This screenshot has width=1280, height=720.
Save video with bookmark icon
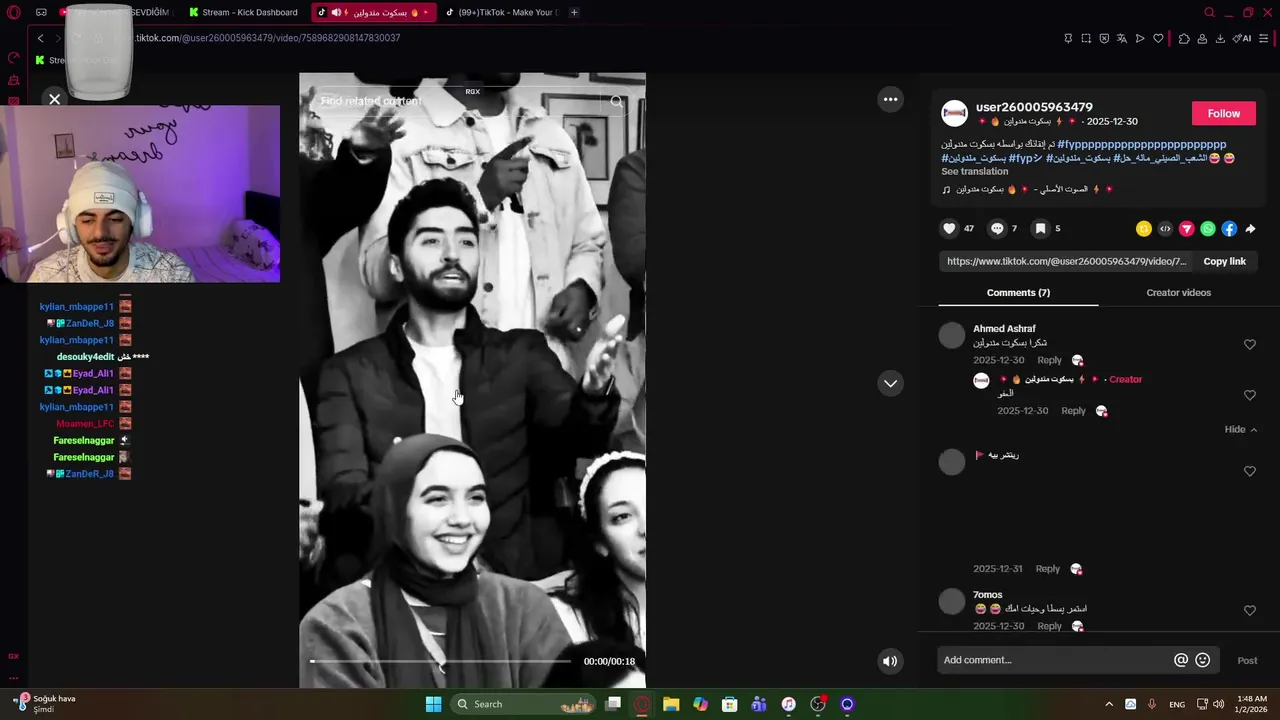[1040, 229]
